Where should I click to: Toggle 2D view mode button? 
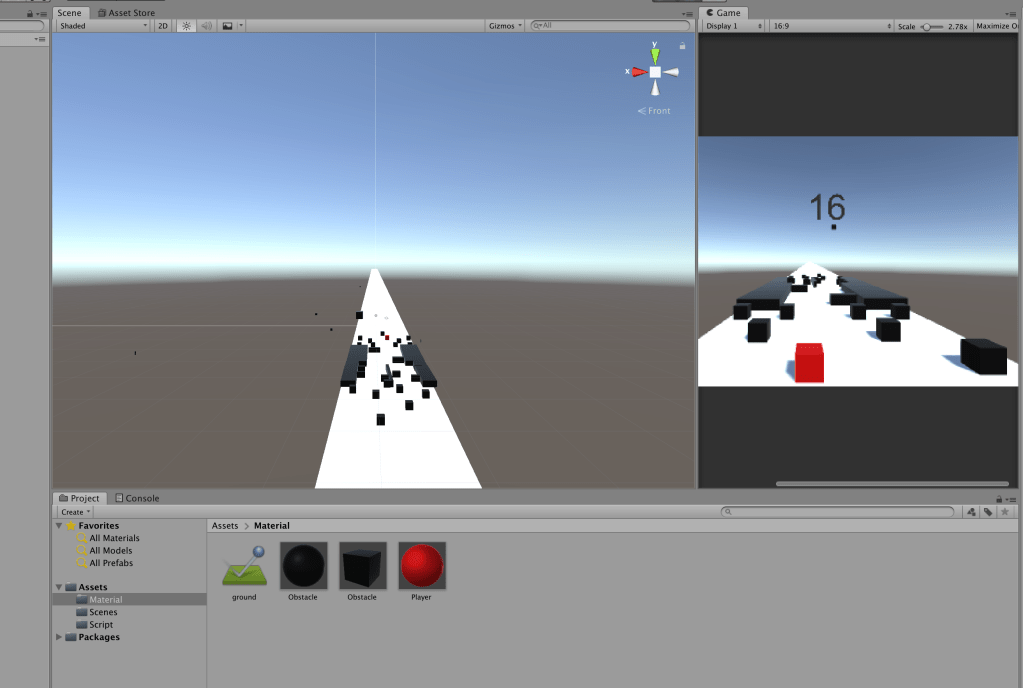162,26
